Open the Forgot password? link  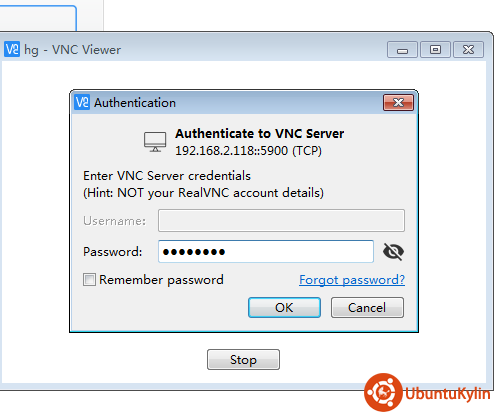(352, 280)
